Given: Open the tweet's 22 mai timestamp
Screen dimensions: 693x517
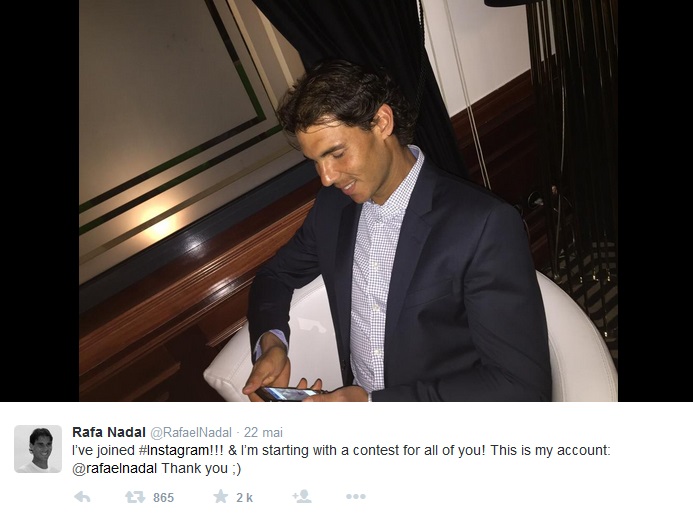Looking at the screenshot, I should click(263, 432).
